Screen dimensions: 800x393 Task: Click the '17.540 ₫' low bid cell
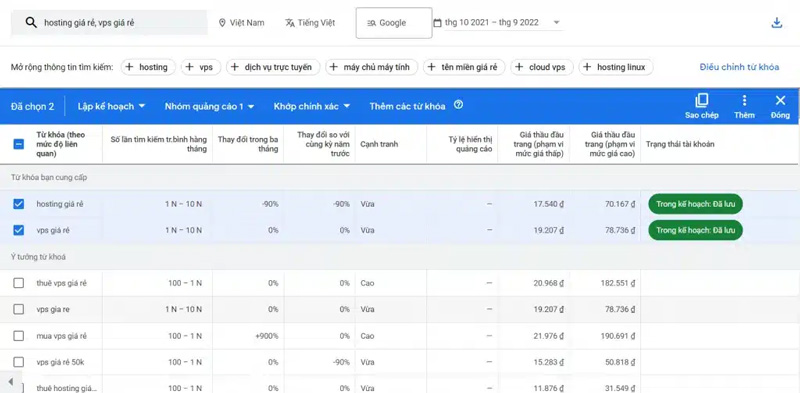[x=548, y=204]
